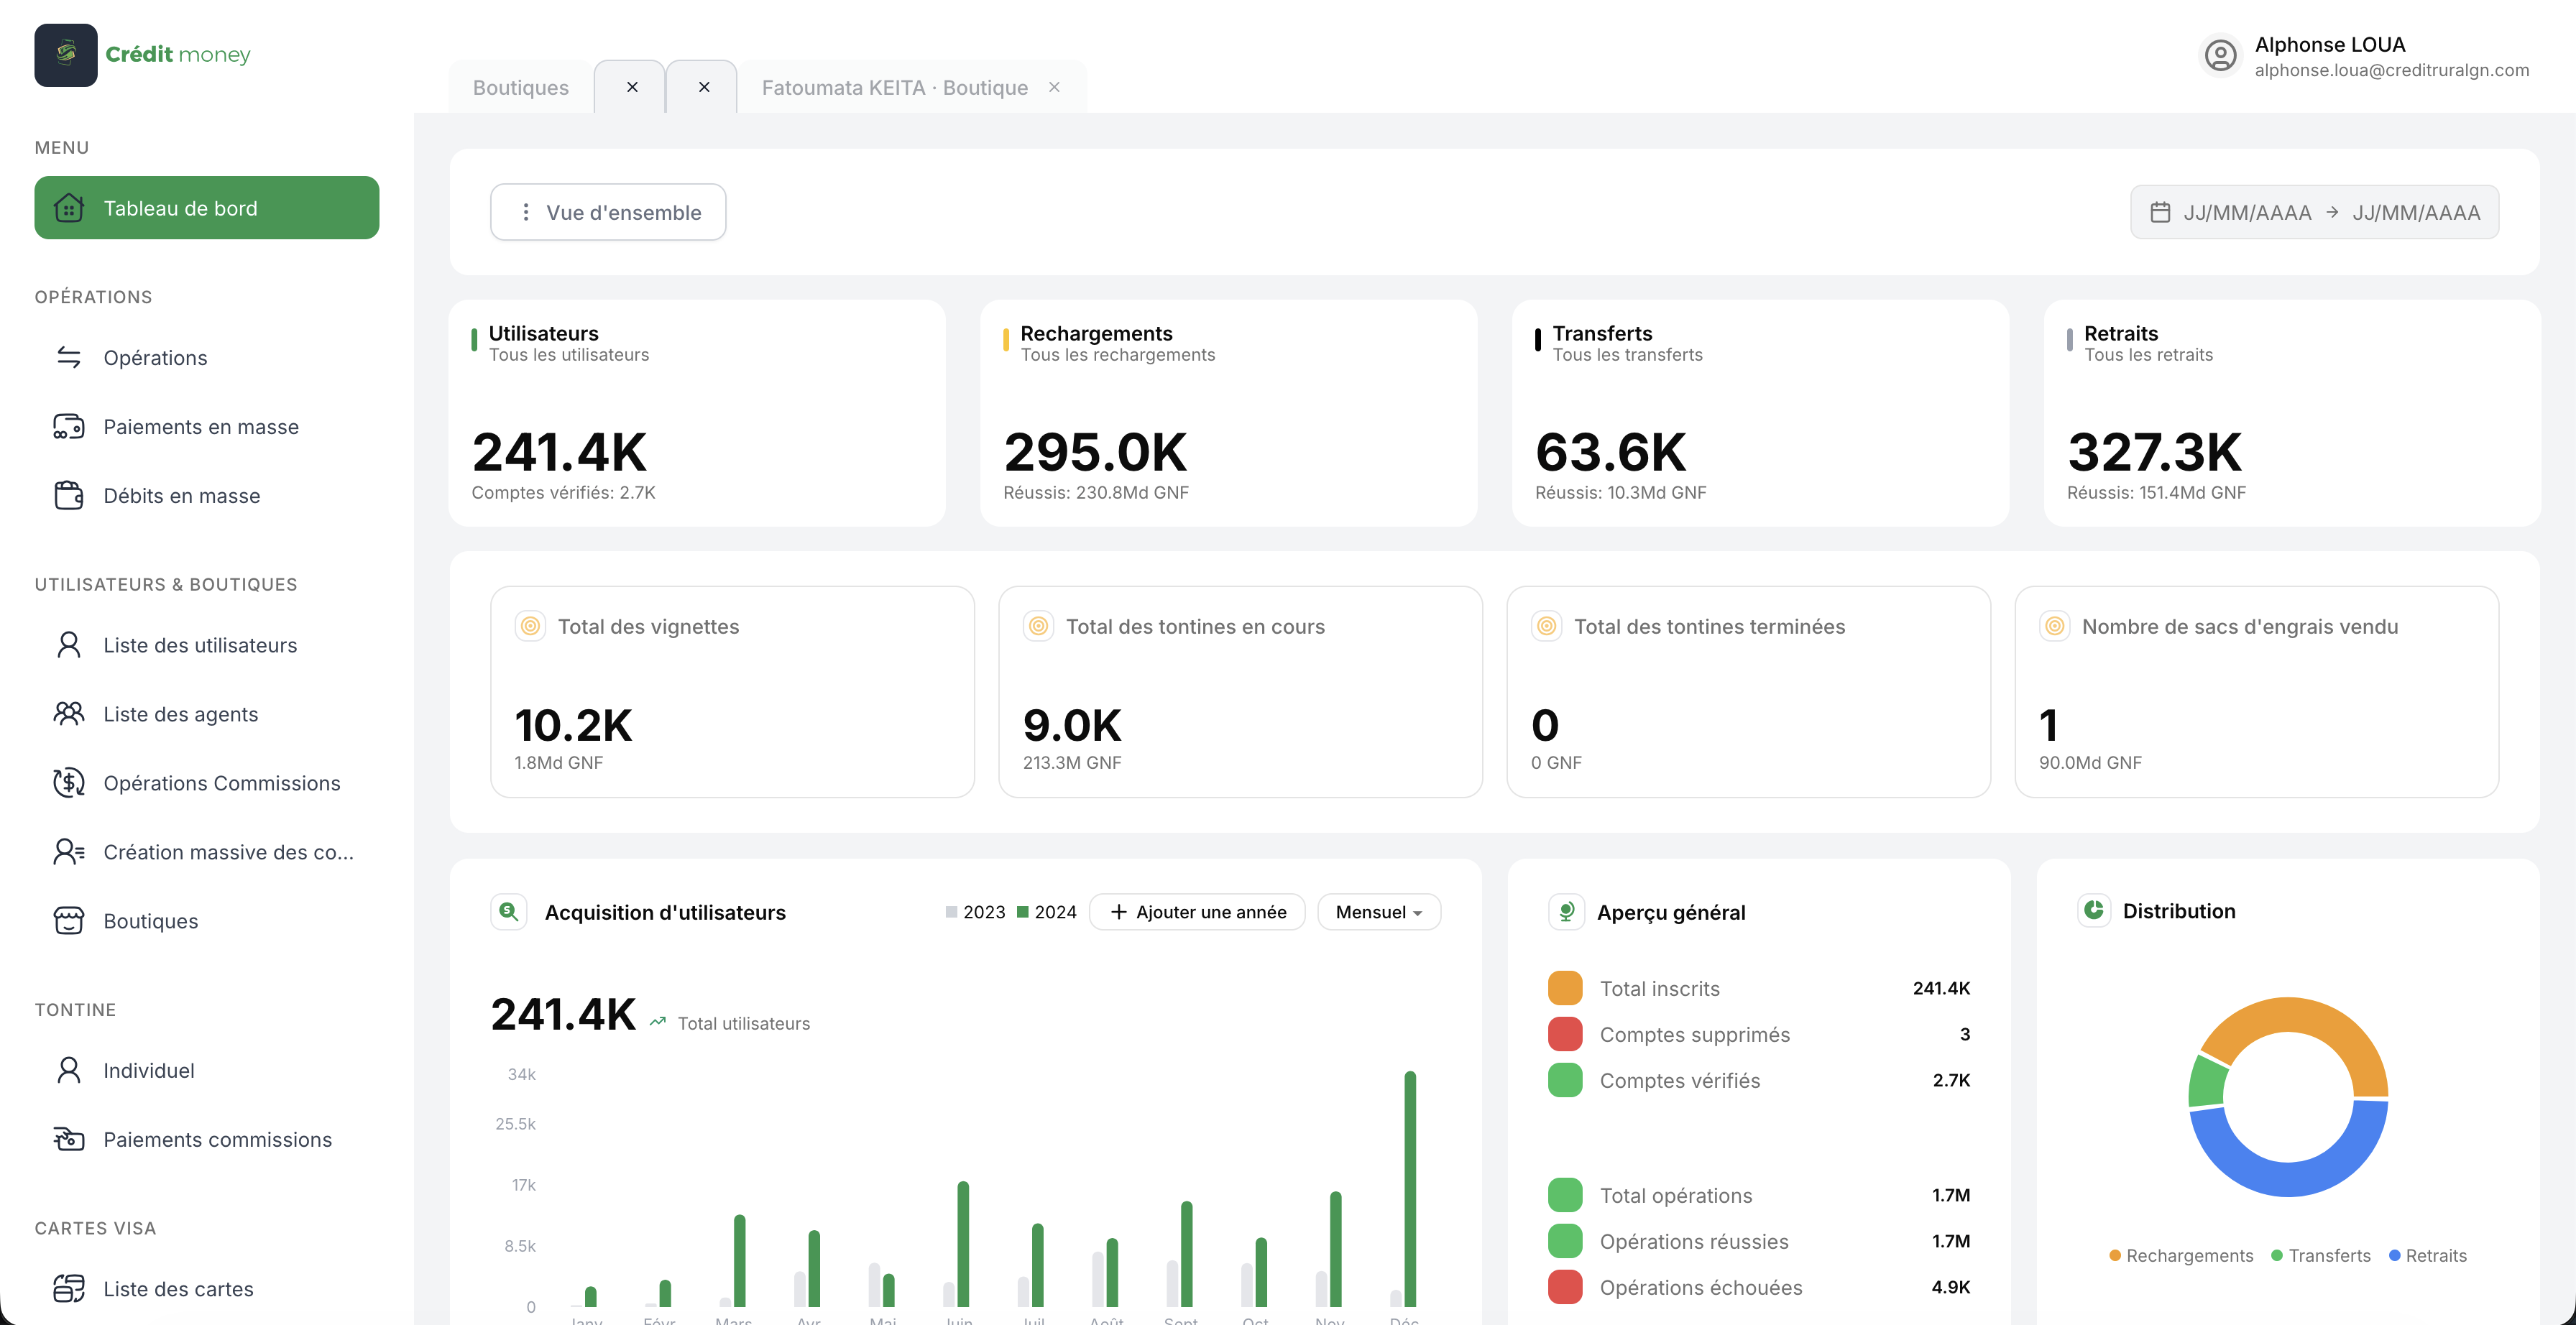The height and width of the screenshot is (1325, 2576).
Task: Open the Mensuel period dropdown
Action: click(1379, 912)
